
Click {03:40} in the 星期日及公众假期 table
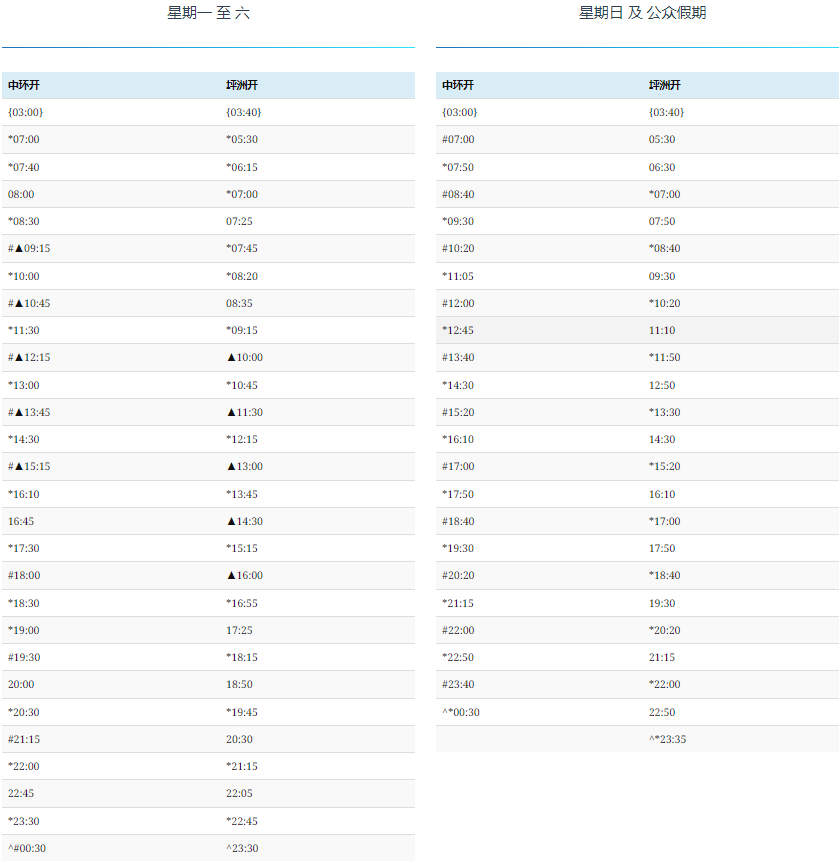(x=666, y=112)
